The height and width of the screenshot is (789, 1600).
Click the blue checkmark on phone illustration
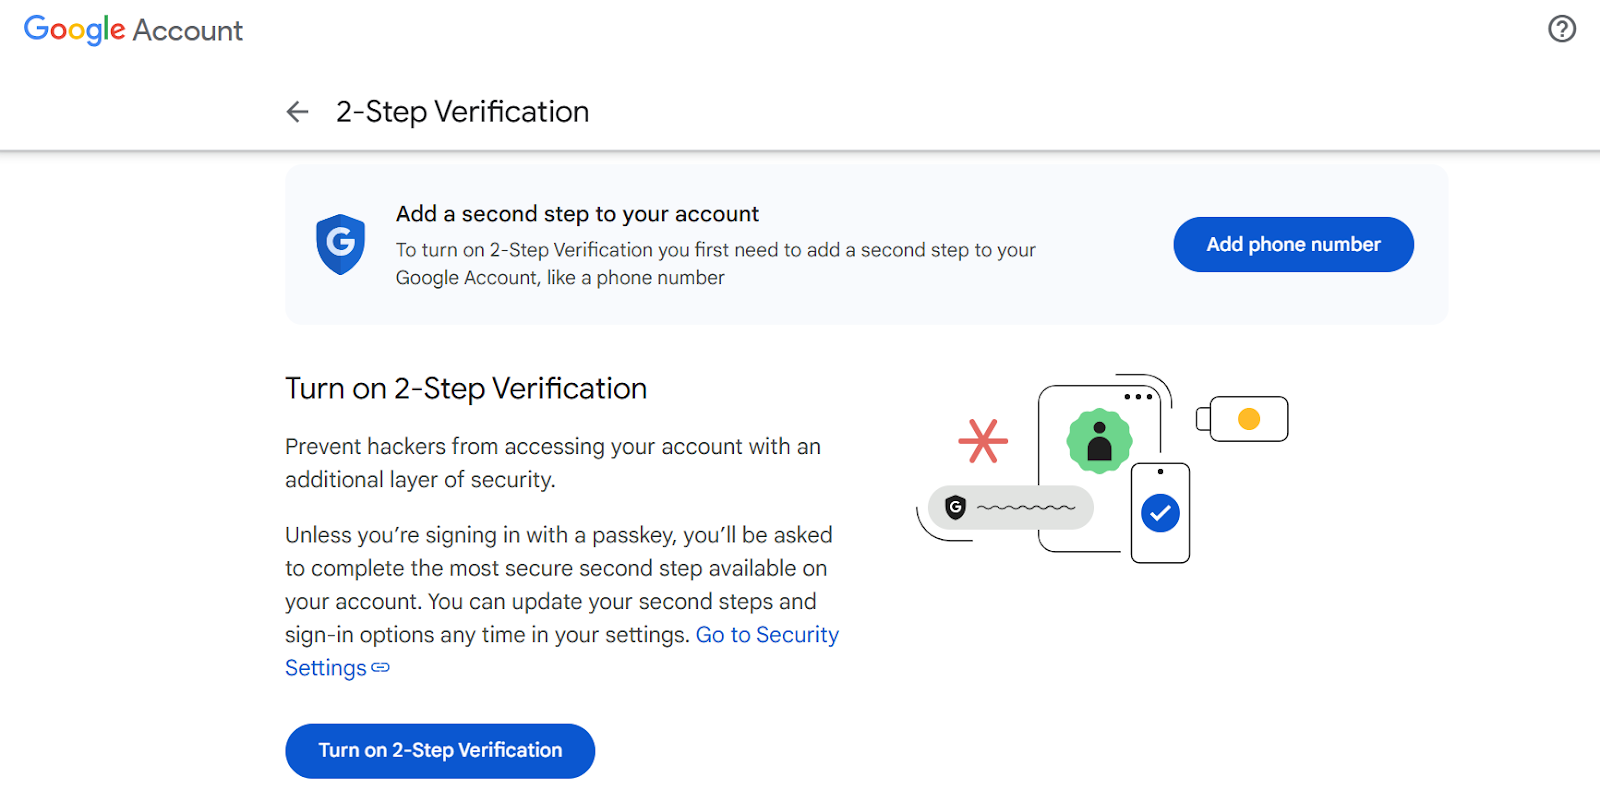(x=1160, y=513)
